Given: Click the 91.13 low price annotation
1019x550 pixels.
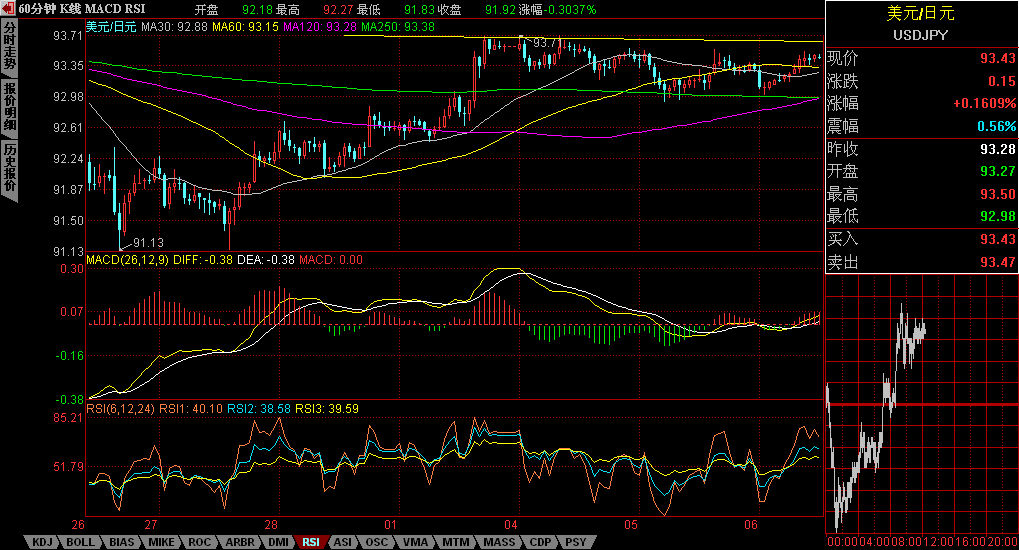Looking at the screenshot, I should (149, 243).
